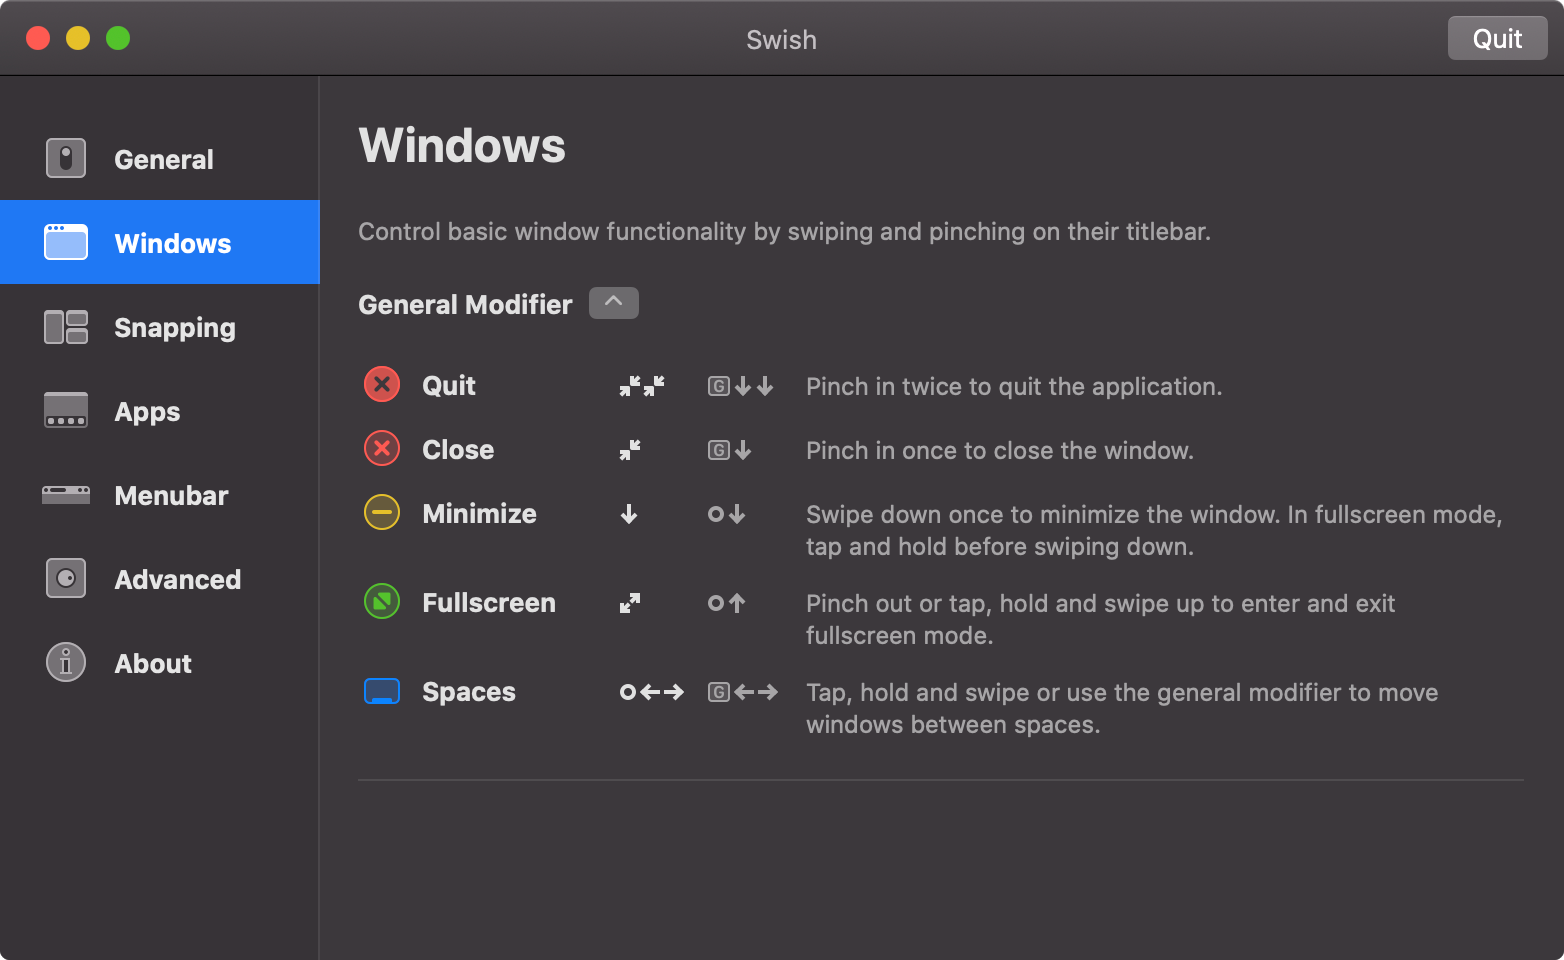This screenshot has height=960, width=1564.
Task: Click the Advanced icon in sidebar
Action: pyautogui.click(x=66, y=578)
